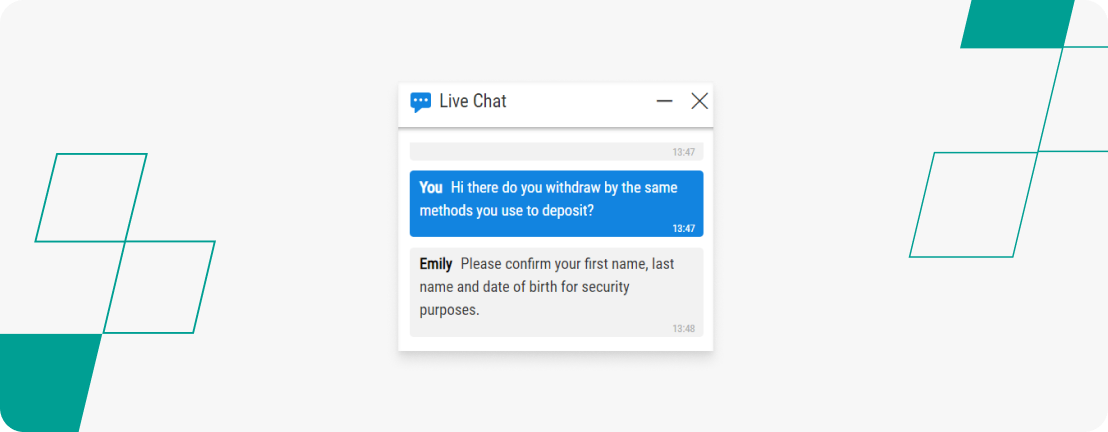Select the blue message from You

click(556, 204)
